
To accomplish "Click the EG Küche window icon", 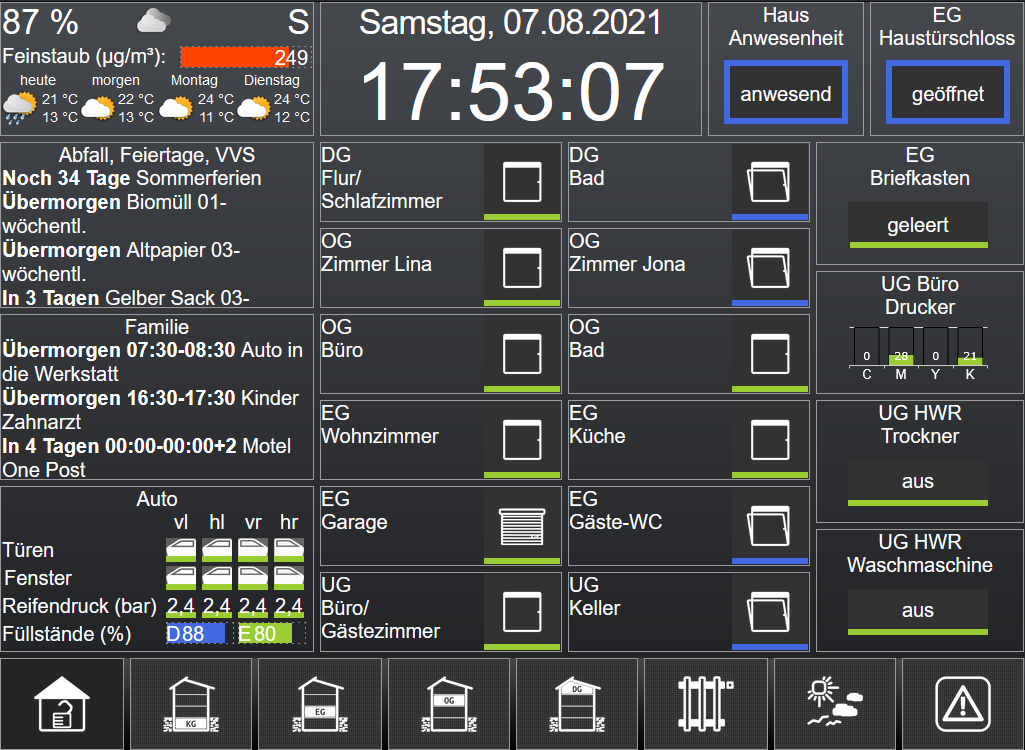I will point(769,438).
